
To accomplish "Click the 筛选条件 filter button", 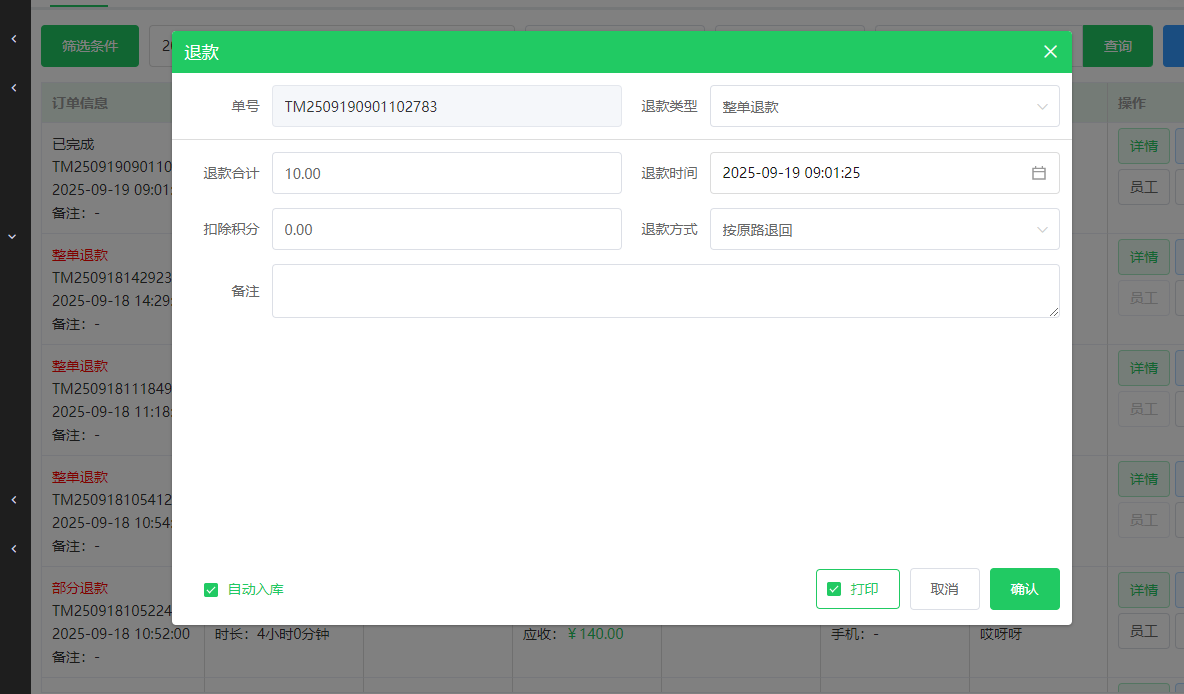I will click(90, 46).
